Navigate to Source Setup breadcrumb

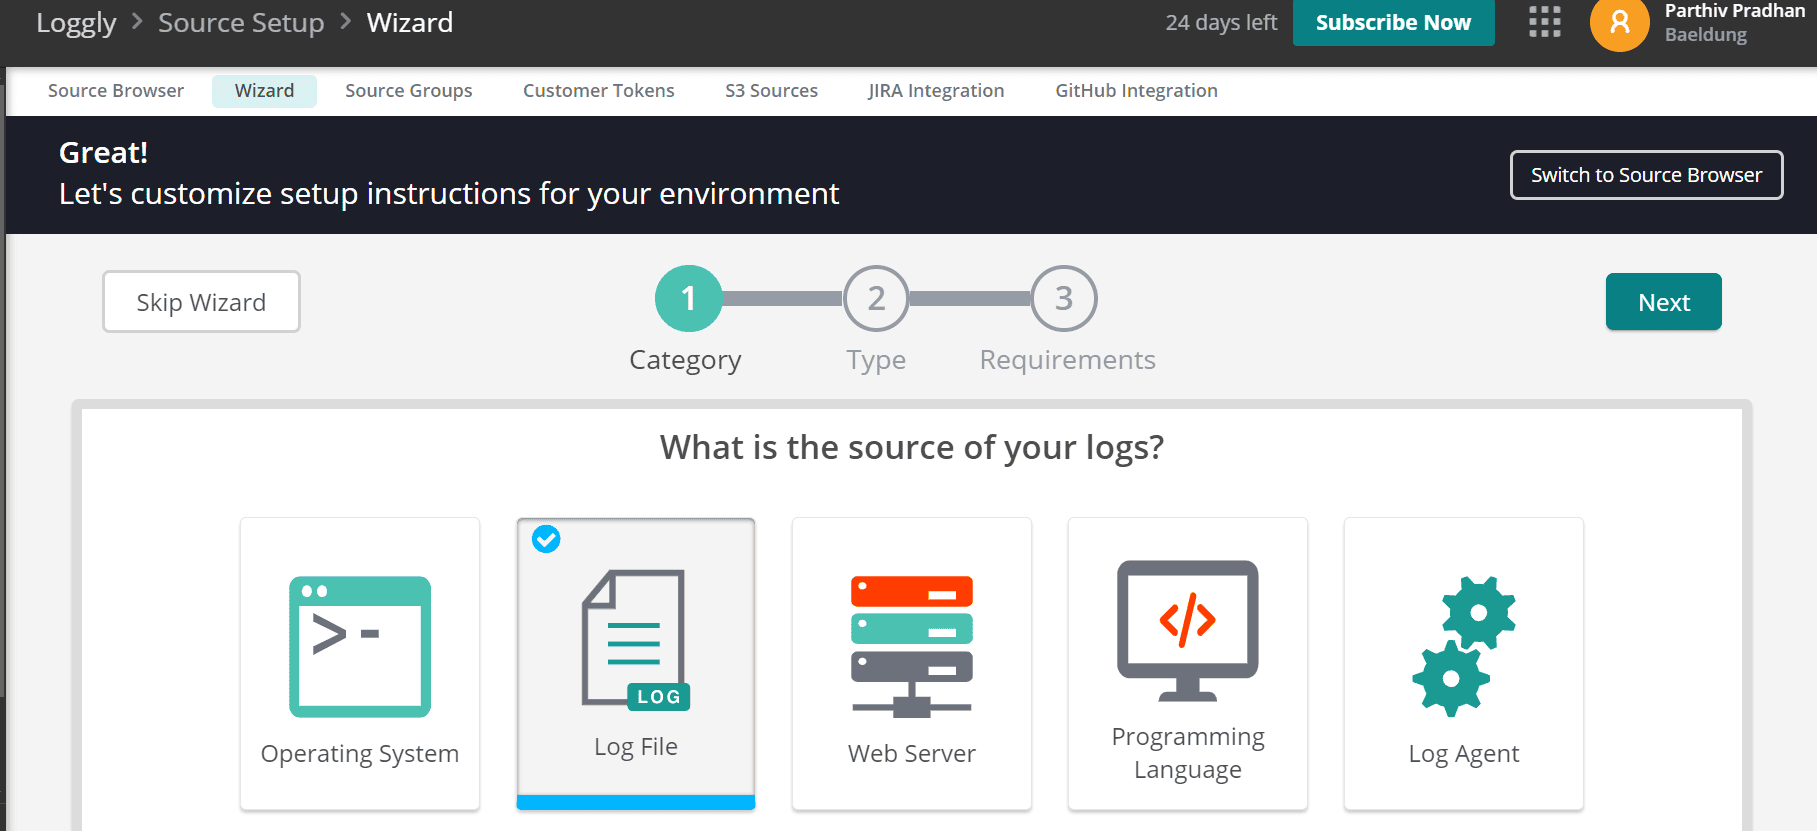coord(241,23)
